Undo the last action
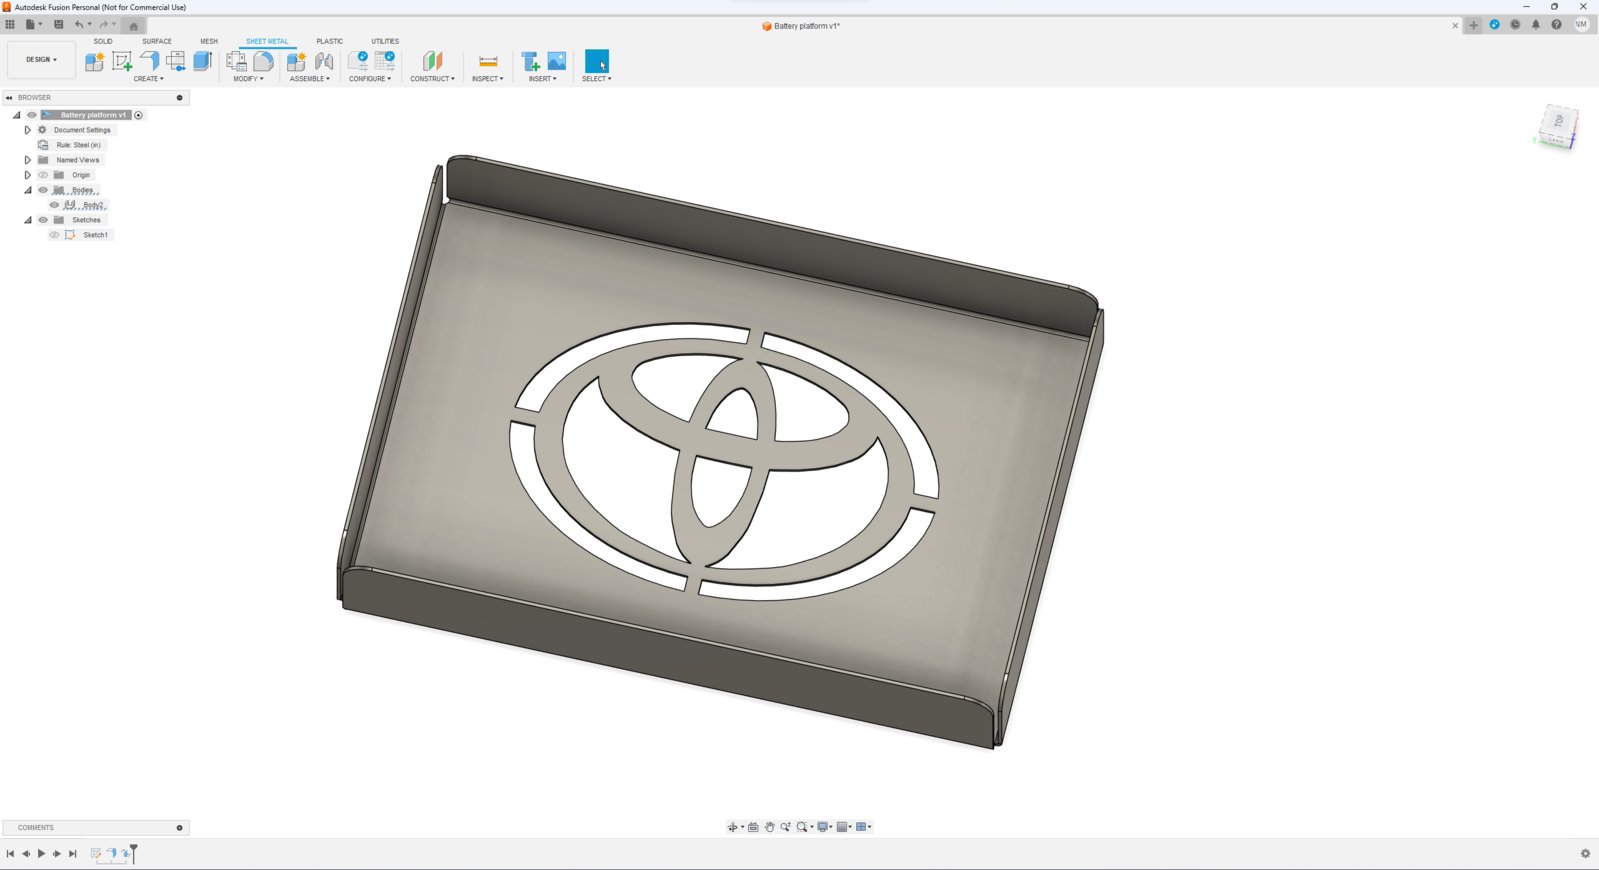Image resolution: width=1599 pixels, height=870 pixels. point(79,24)
